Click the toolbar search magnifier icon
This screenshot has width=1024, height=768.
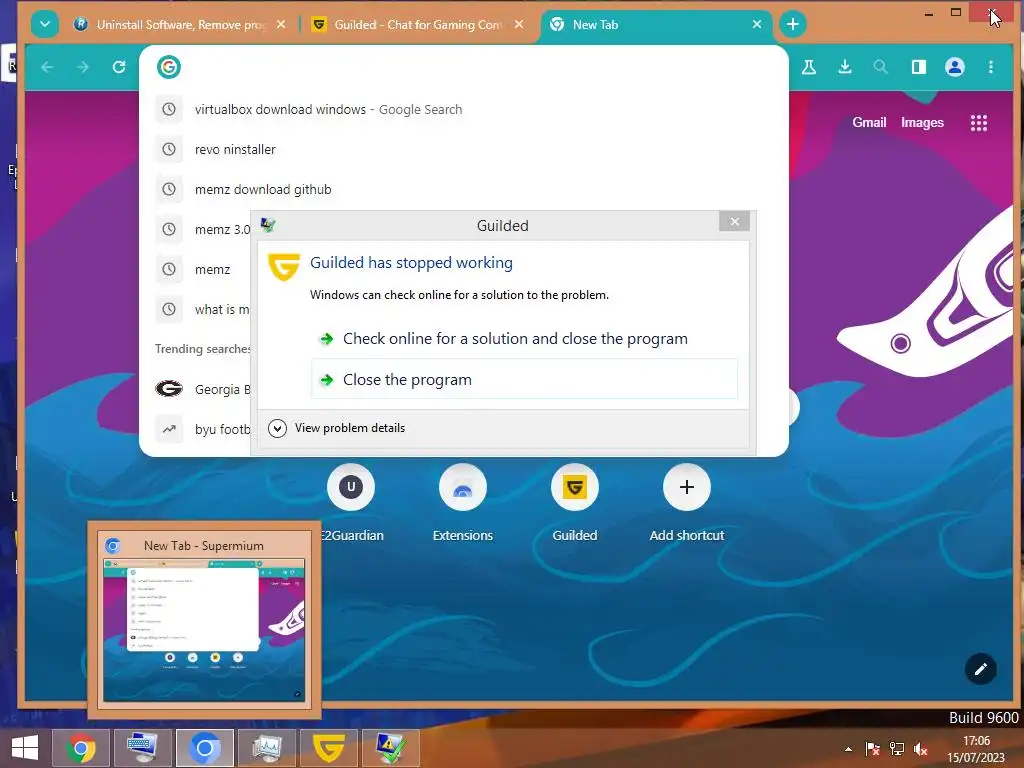880,67
